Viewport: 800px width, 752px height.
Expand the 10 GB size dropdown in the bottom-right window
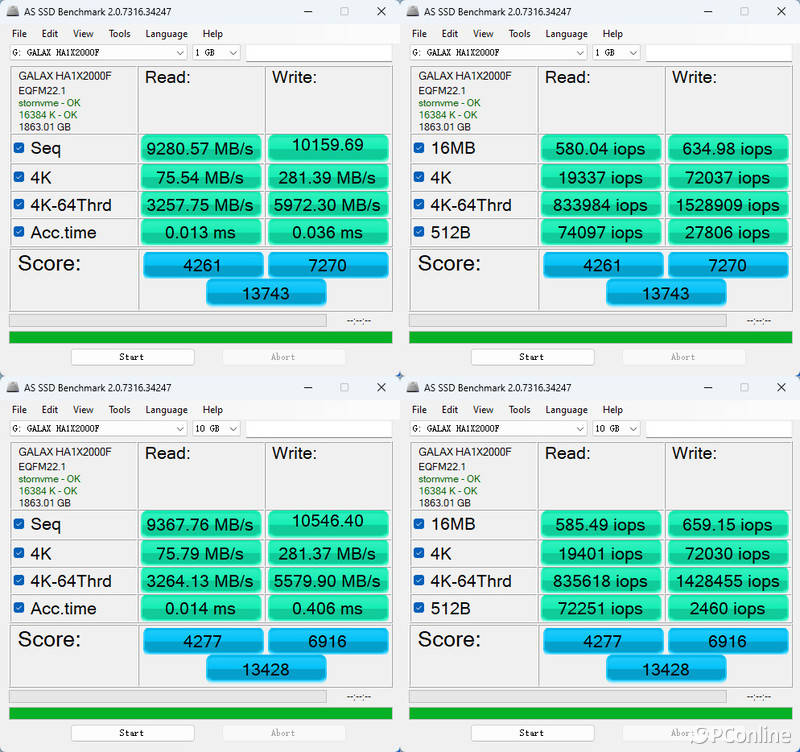(617, 428)
